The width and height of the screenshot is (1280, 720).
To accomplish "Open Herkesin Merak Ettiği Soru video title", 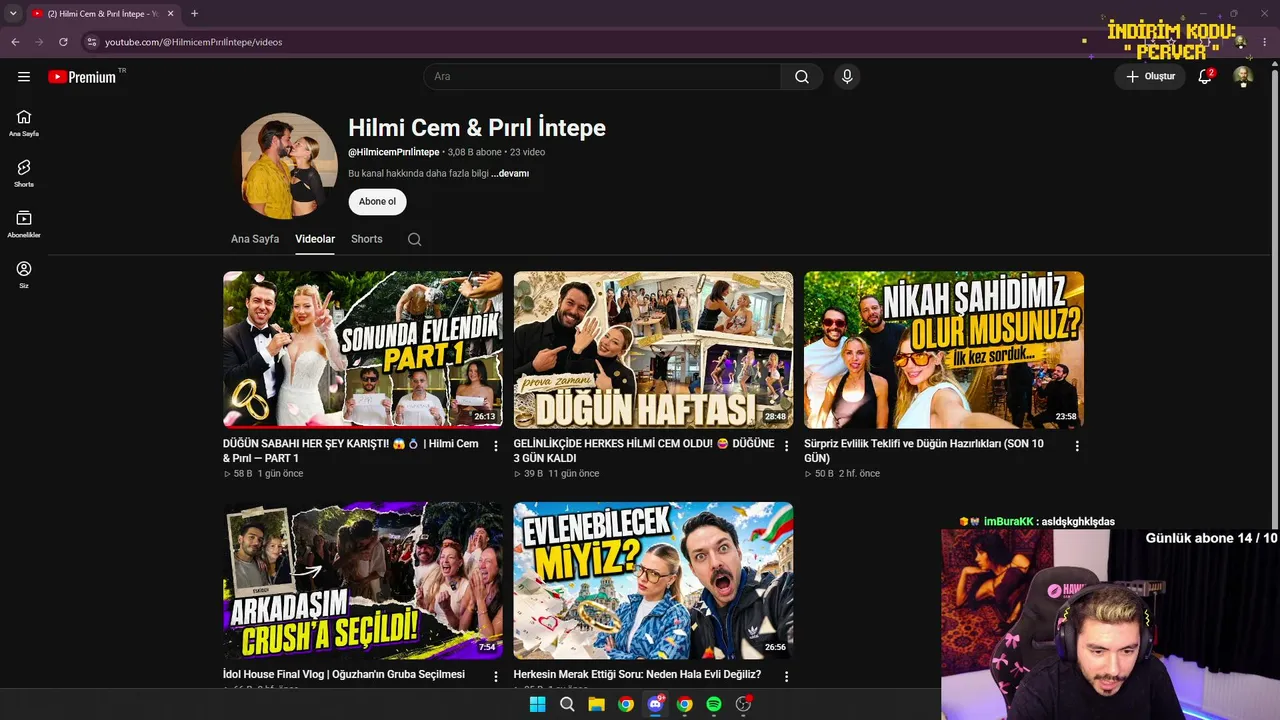I will click(637, 675).
